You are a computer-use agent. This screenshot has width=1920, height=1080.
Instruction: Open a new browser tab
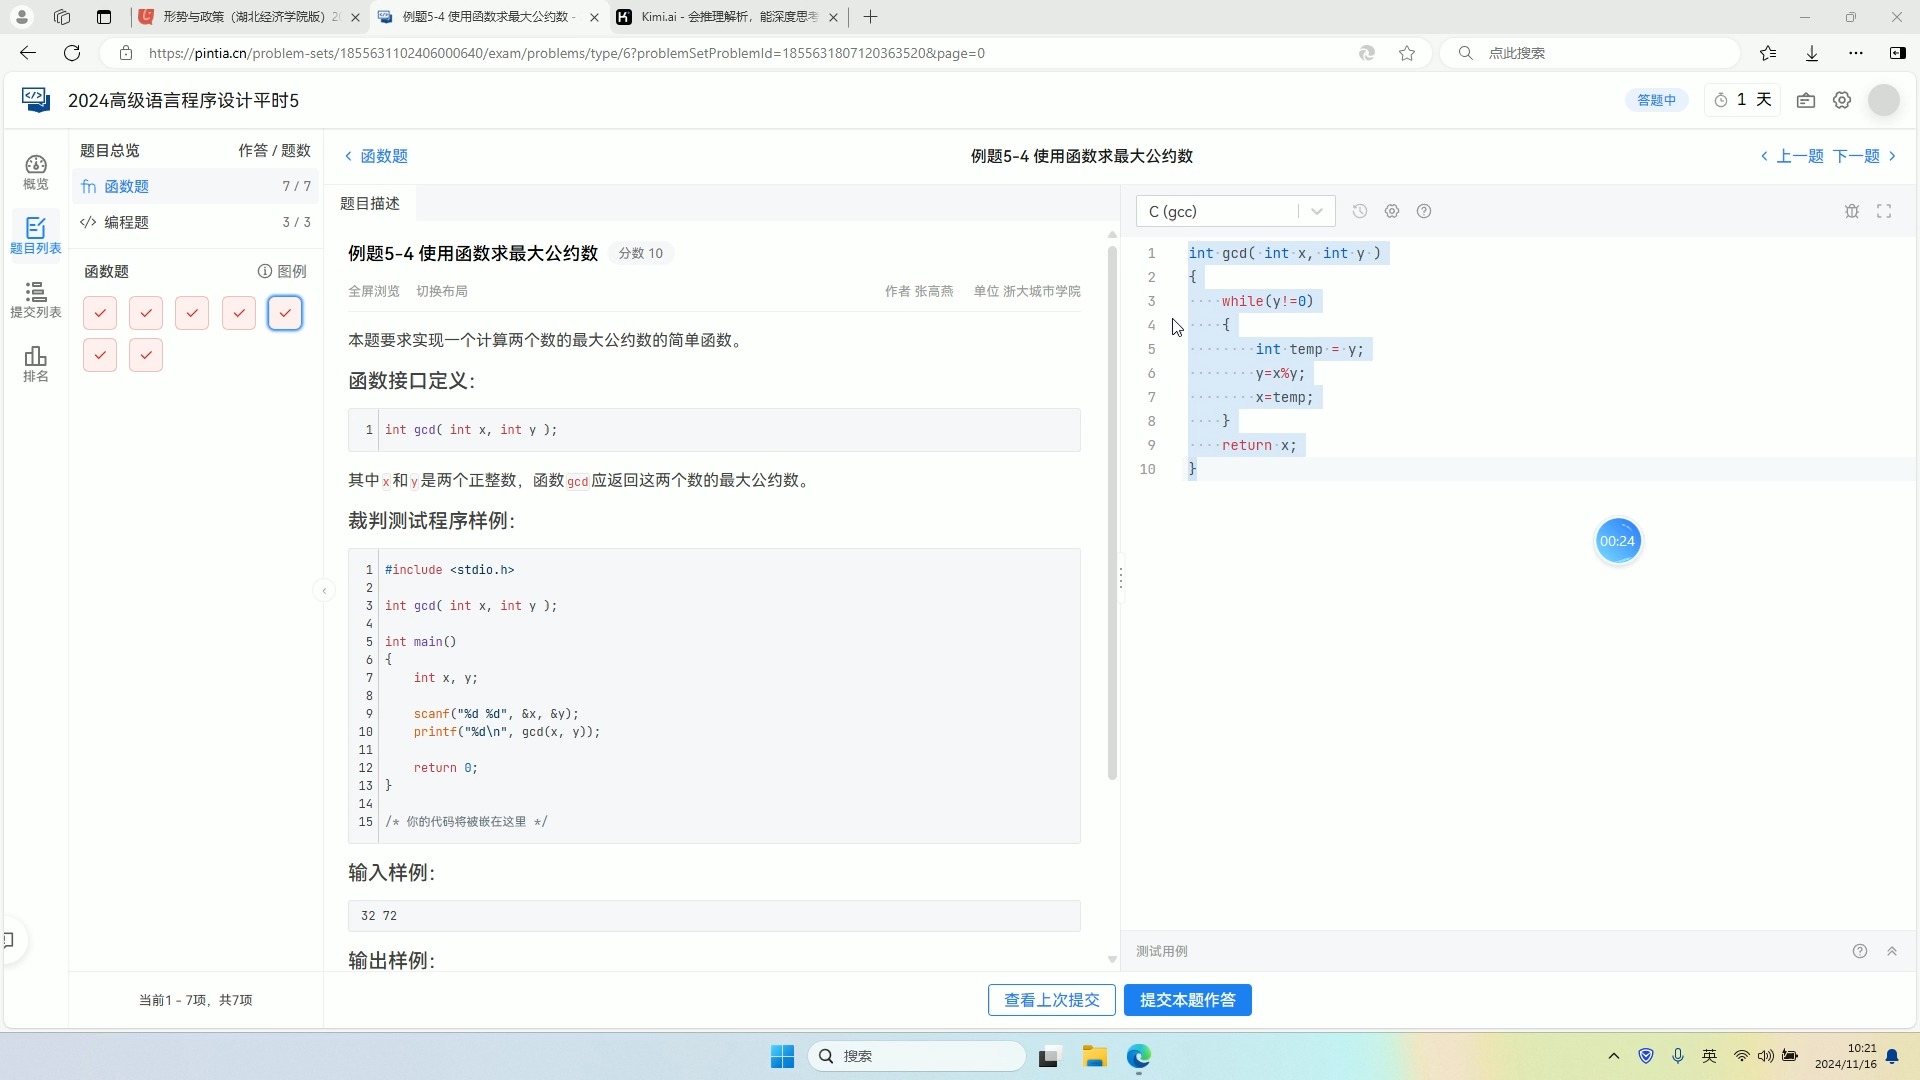[x=871, y=17]
